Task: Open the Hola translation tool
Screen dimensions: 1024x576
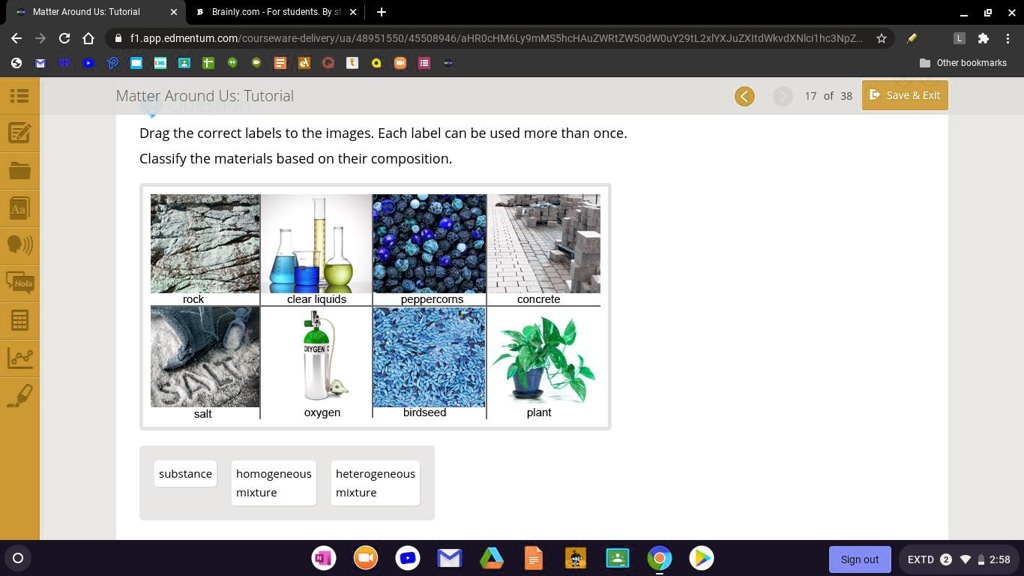Action: pos(20,283)
